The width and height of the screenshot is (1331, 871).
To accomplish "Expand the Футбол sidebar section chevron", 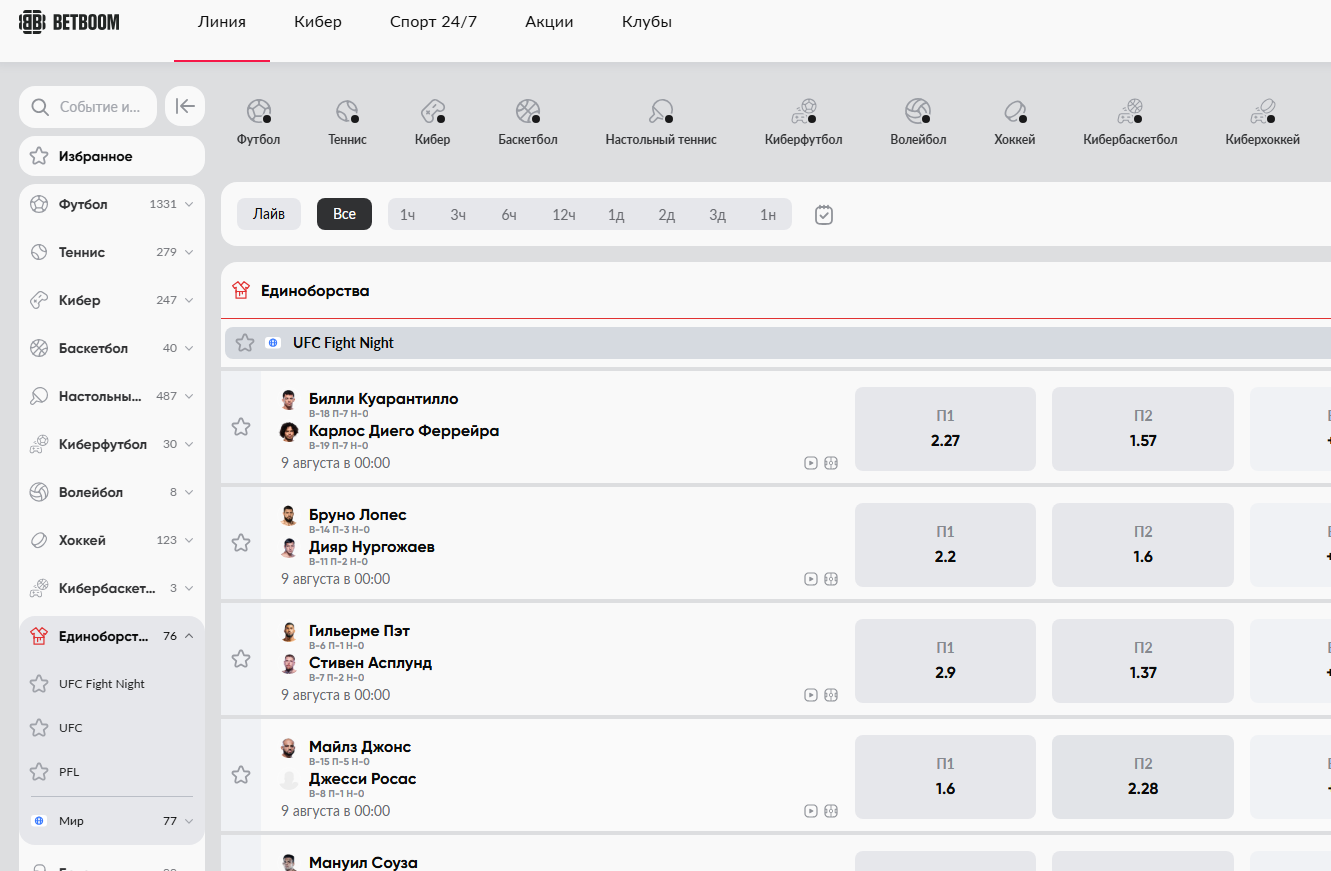I will point(189,204).
